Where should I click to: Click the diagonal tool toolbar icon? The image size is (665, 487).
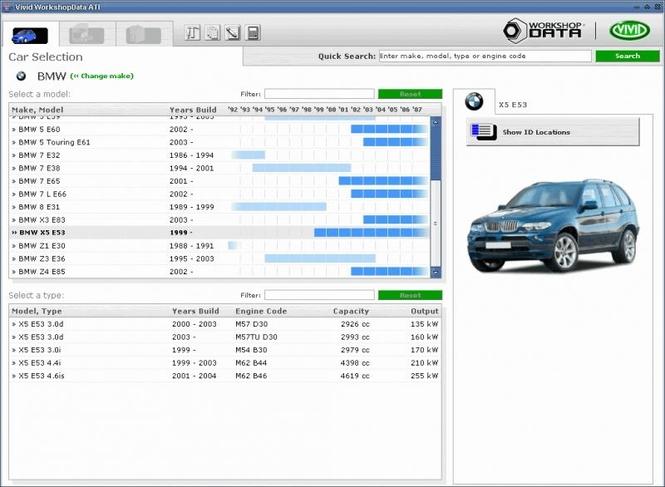232,33
